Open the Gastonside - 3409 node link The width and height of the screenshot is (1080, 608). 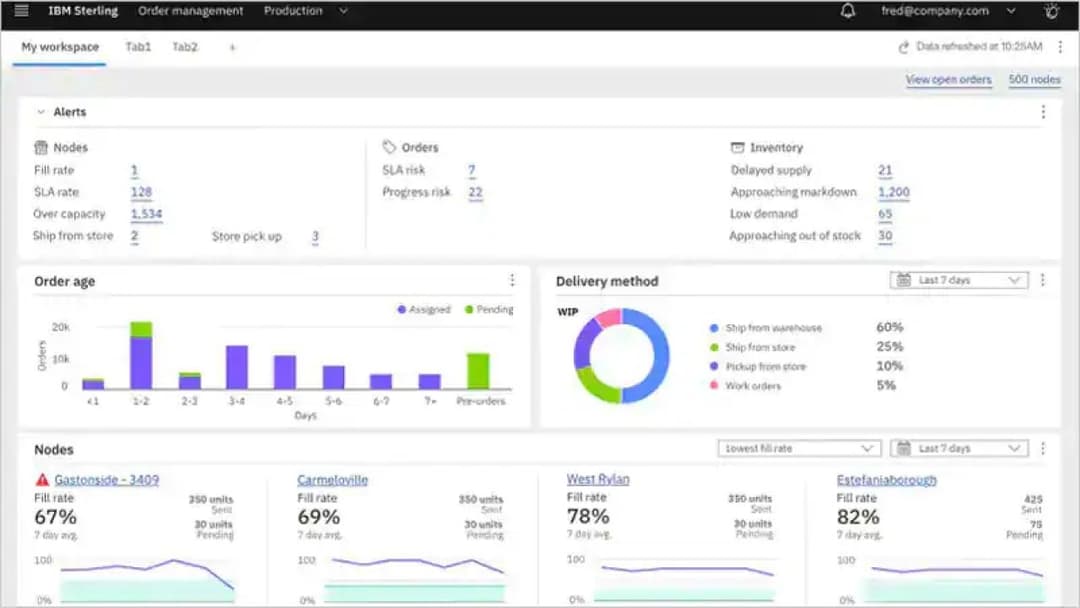pyautogui.click(x=106, y=480)
